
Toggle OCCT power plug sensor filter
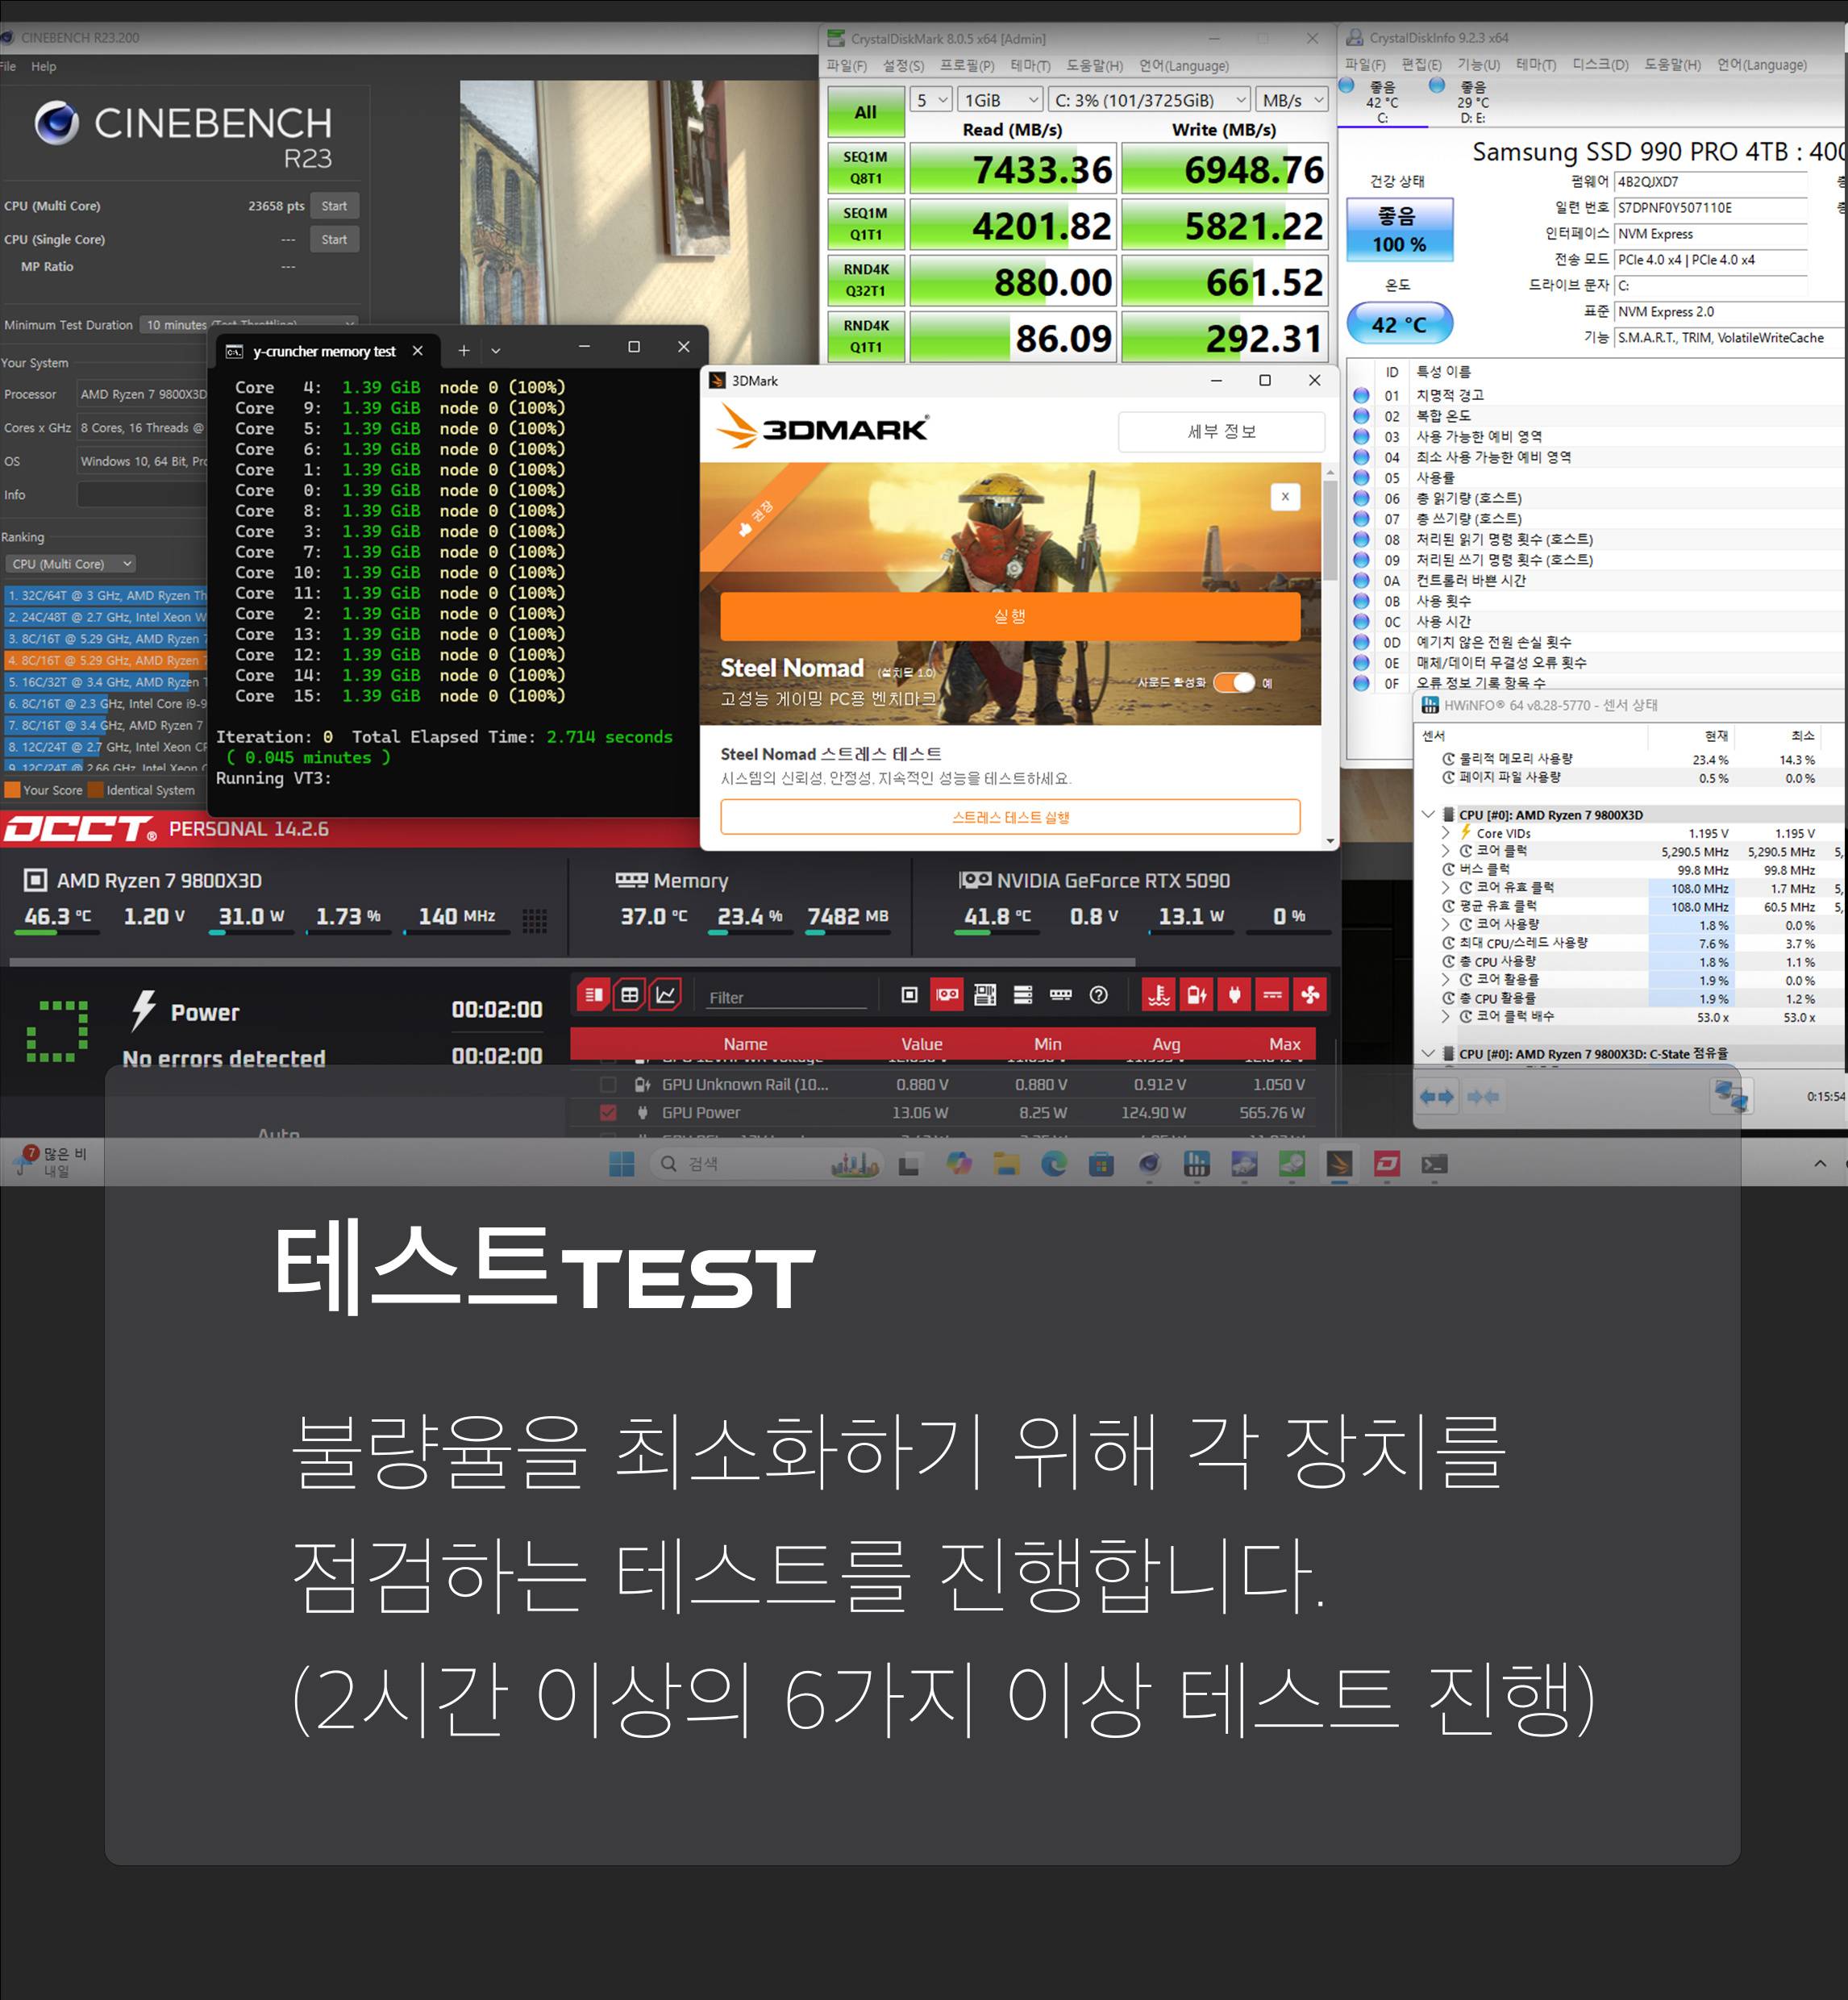point(1235,995)
